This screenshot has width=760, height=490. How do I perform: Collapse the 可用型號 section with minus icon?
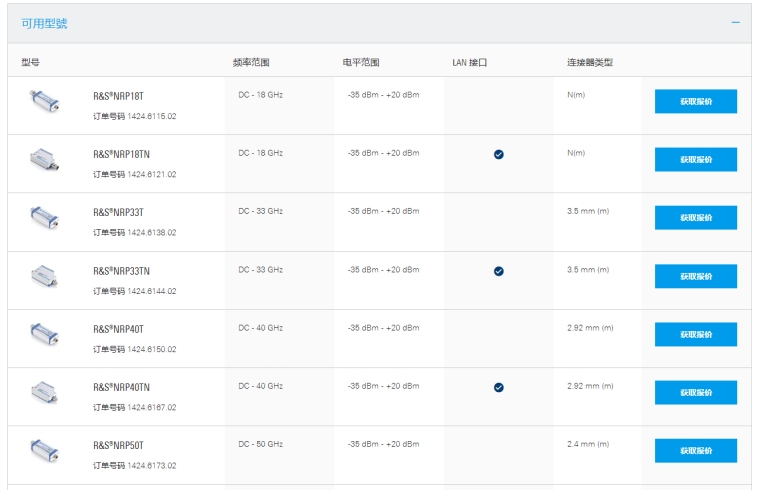tap(735, 22)
